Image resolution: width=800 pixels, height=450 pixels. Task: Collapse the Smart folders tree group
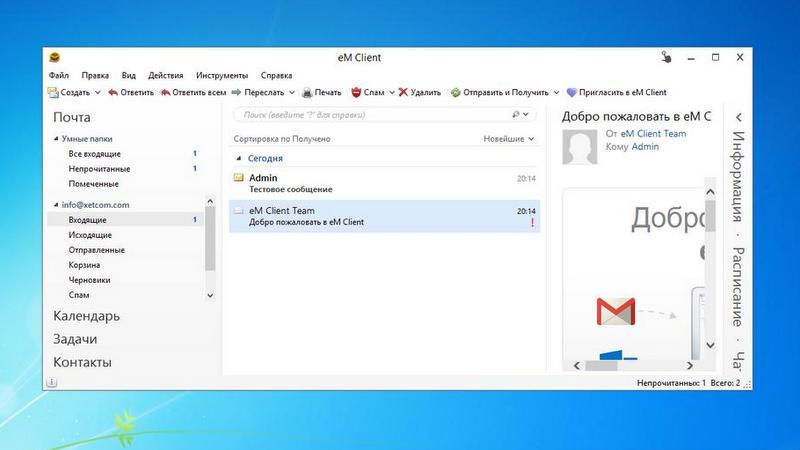pos(56,138)
